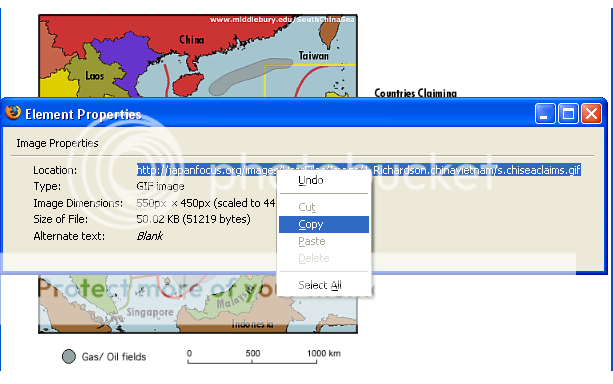Click the disabled Paste menu entry
The image size is (613, 384).
click(x=324, y=241)
